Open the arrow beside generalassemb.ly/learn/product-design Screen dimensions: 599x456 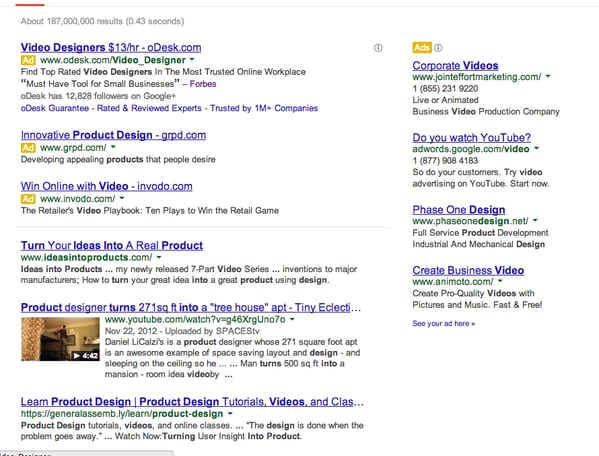click(230, 413)
